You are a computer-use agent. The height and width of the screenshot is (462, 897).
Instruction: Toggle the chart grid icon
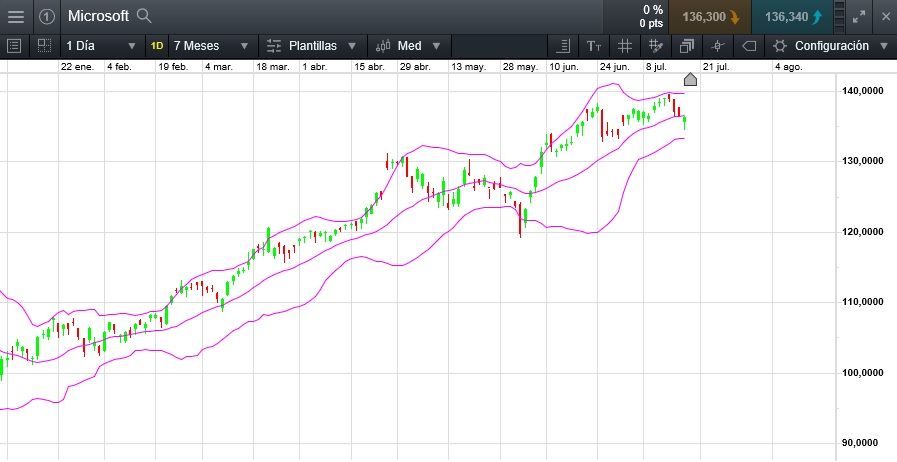tap(625, 46)
